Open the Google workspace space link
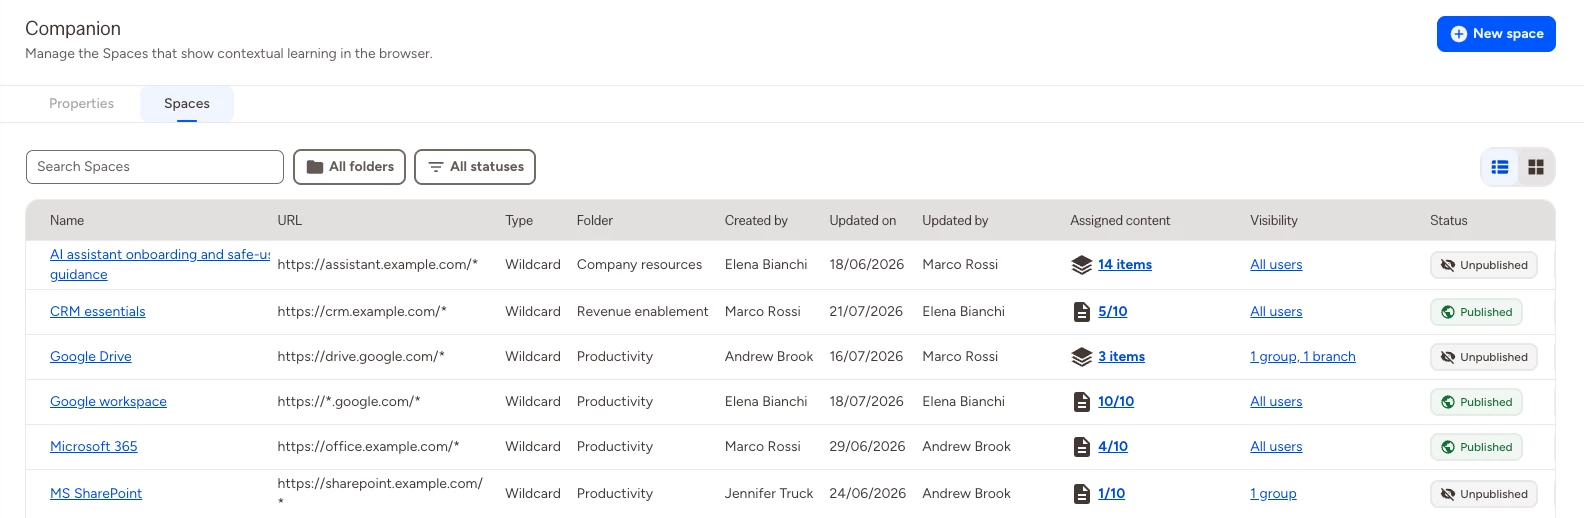The width and height of the screenshot is (1584, 518). [108, 402]
